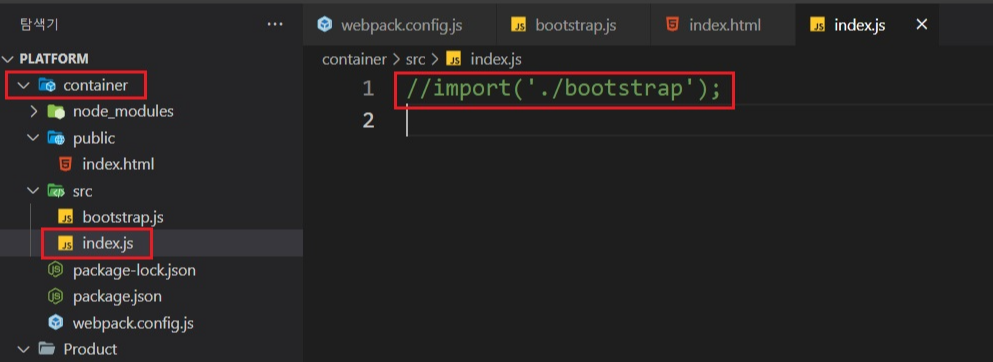The image size is (993, 362).
Task: Switch to the bootstrap.js editor tab
Action: pos(573,25)
